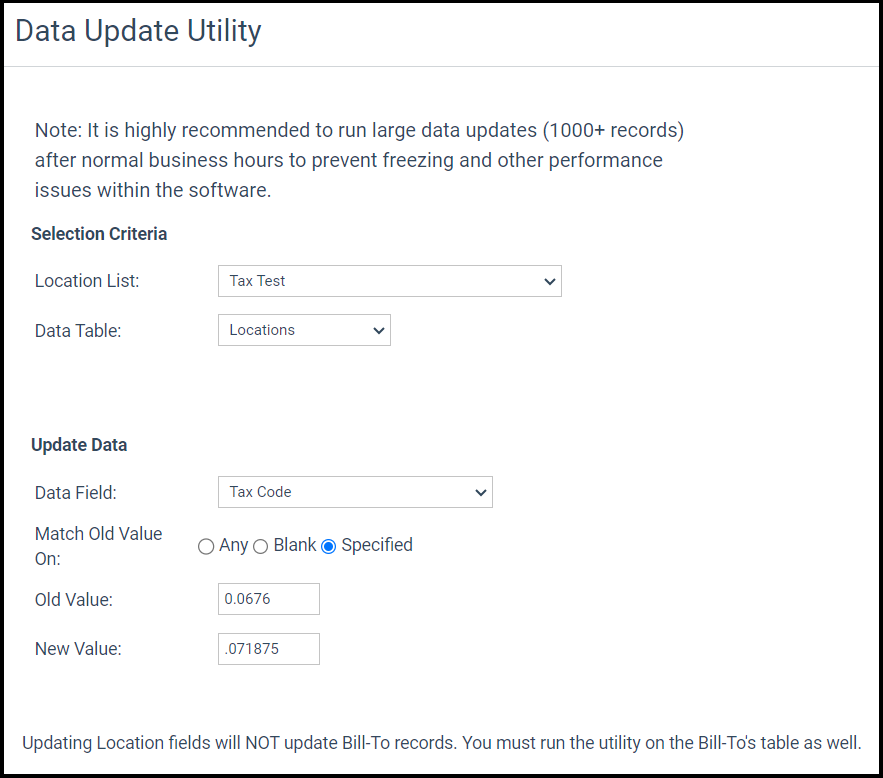Click the 'Data Update Utility' page title
Image resolution: width=883 pixels, height=778 pixels.
138,31
